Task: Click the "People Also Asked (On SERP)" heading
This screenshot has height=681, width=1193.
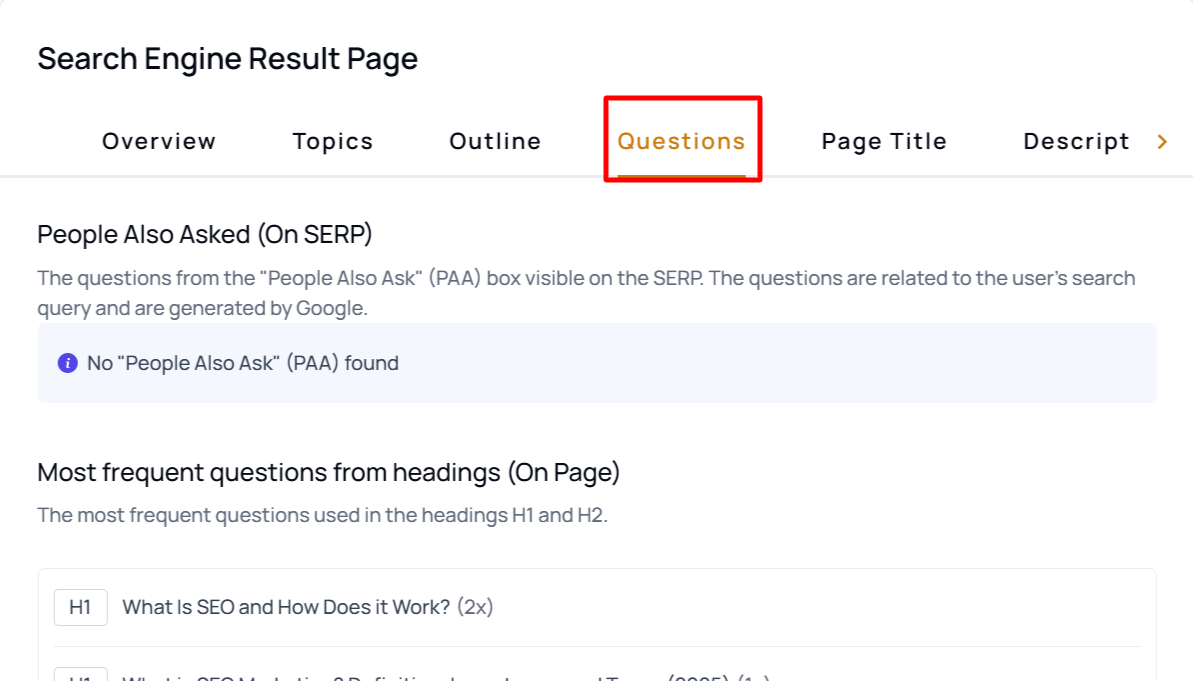Action: click(x=204, y=234)
